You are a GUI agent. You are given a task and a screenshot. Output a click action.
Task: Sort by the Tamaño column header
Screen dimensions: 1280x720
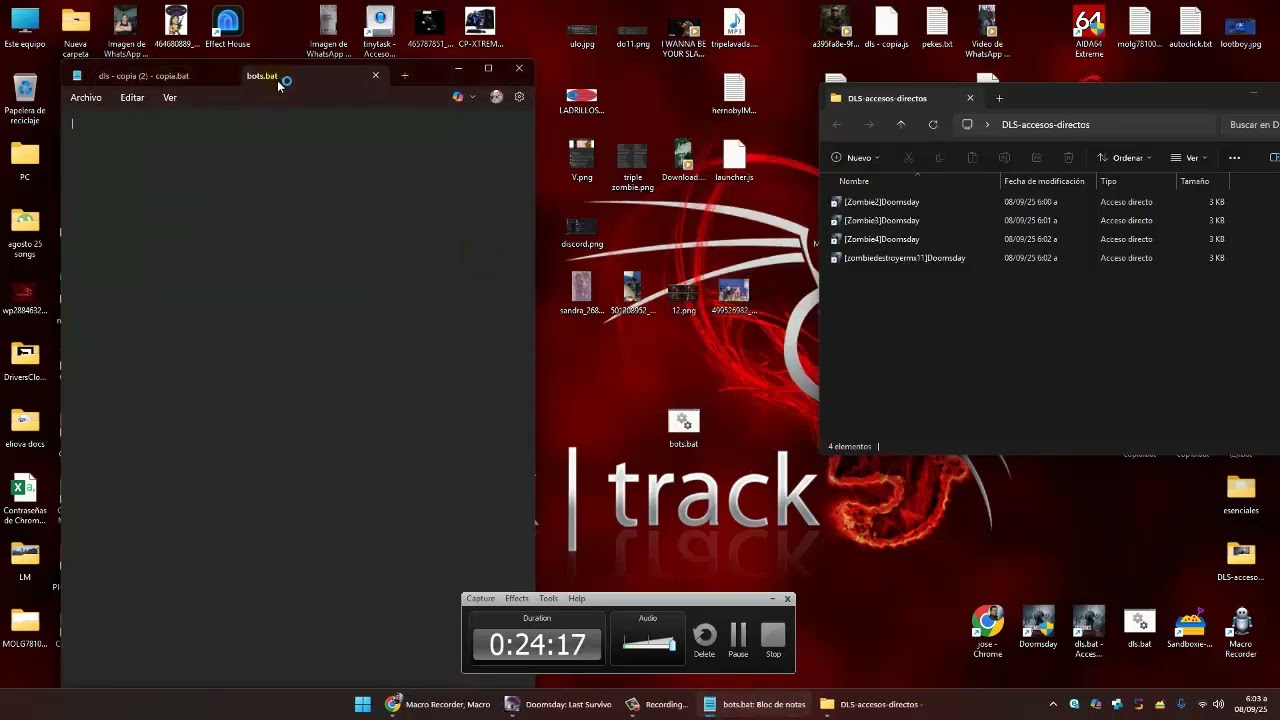tap(1194, 181)
